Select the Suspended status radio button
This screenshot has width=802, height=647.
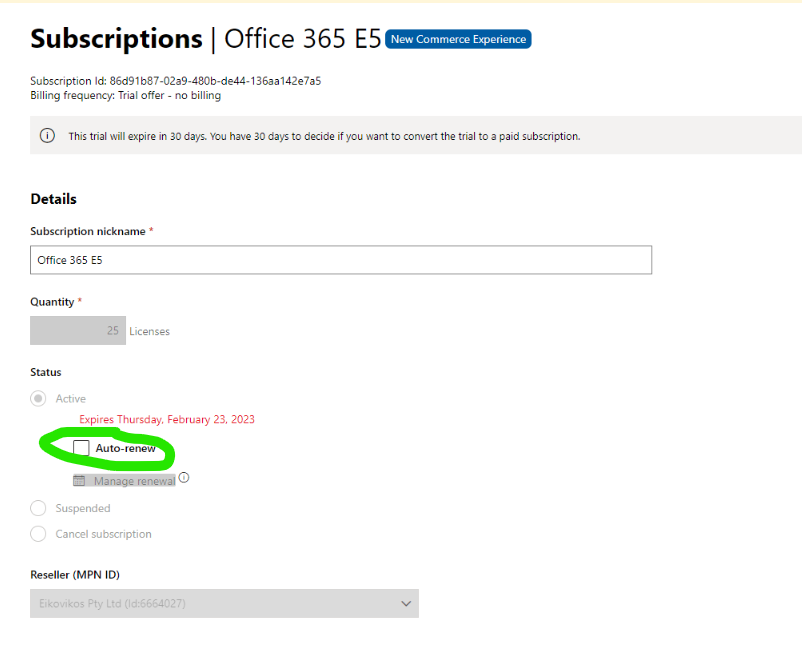(38, 508)
